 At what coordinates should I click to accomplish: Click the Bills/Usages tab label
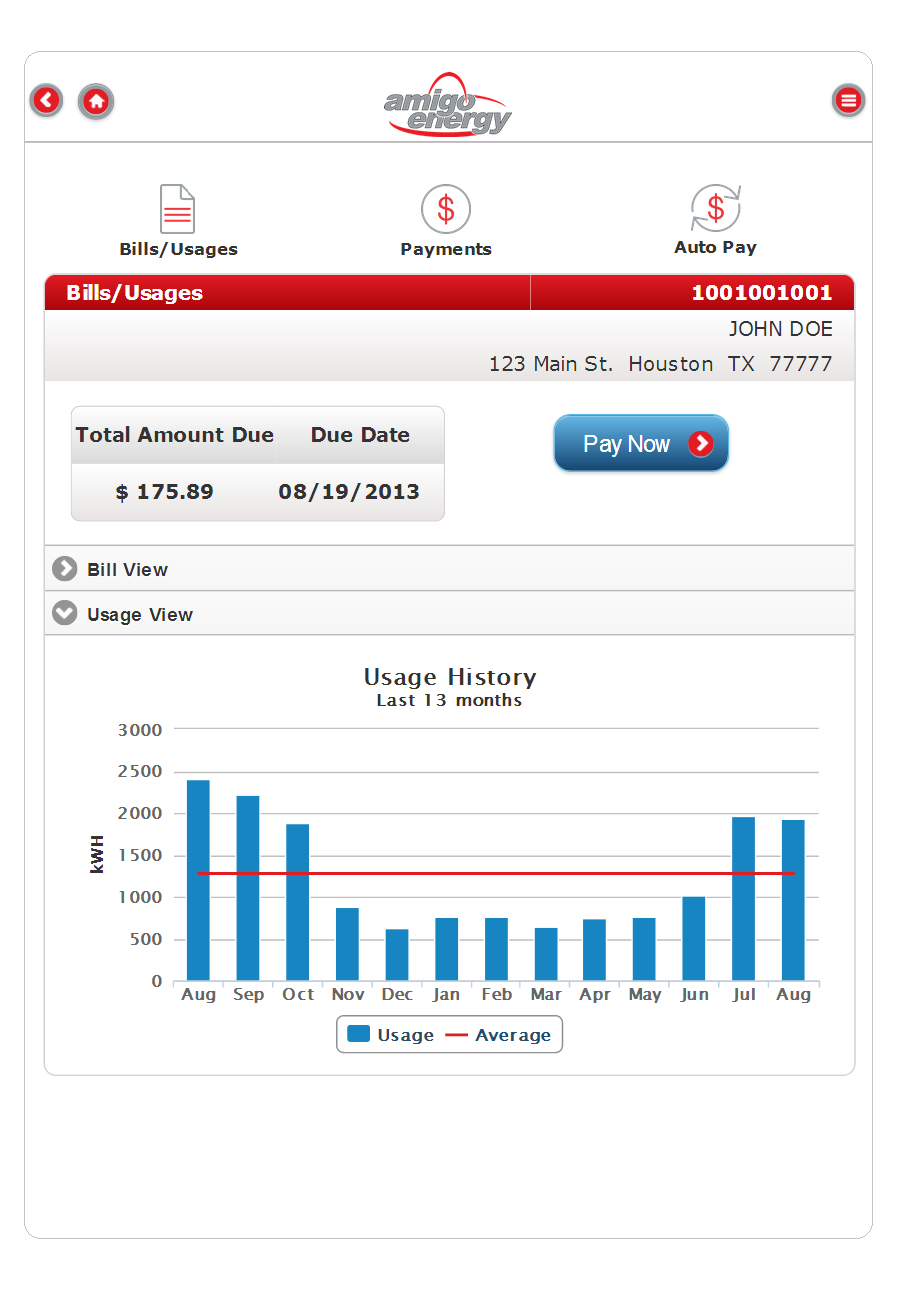tap(179, 250)
